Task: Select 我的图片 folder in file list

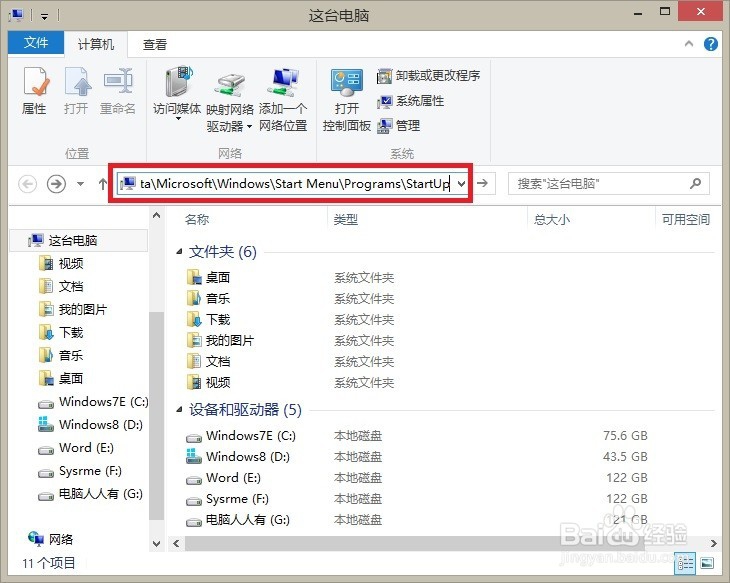Action: click(220, 340)
